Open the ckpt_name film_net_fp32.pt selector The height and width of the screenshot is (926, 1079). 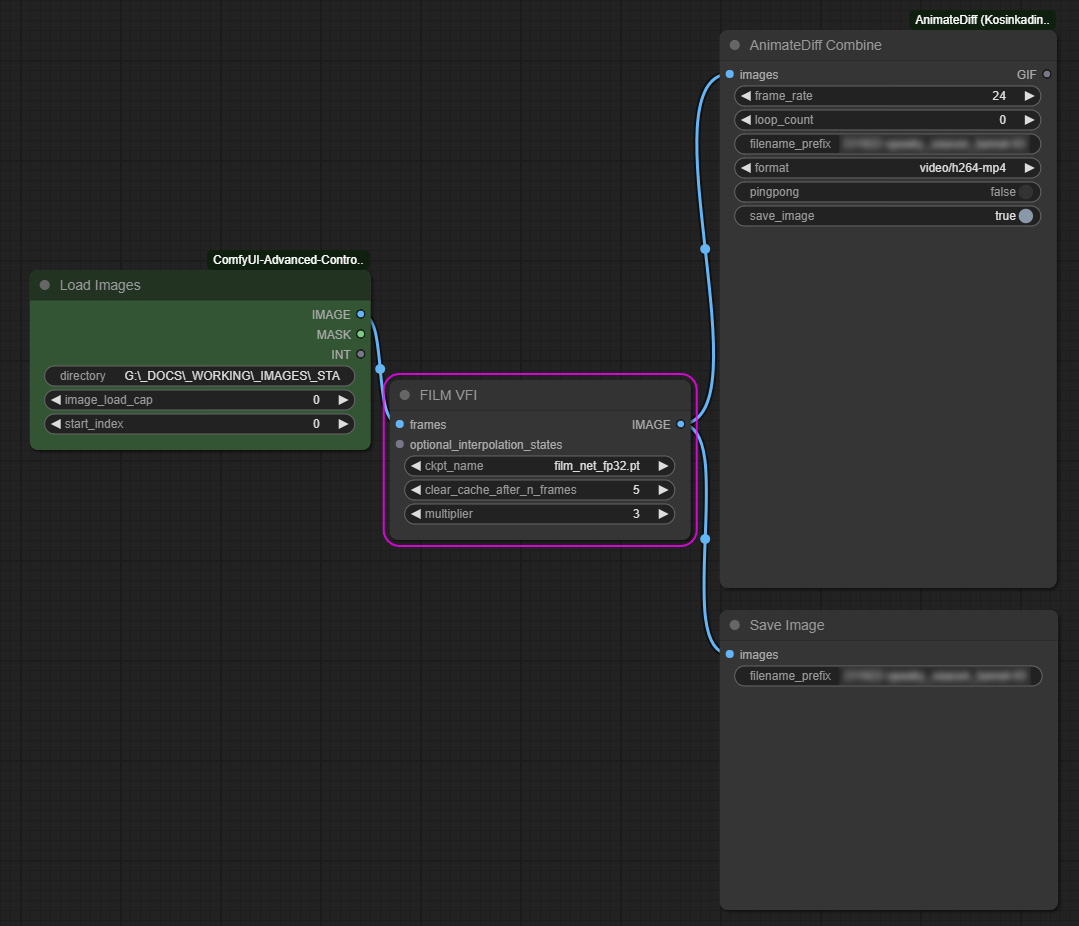pyautogui.click(x=540, y=466)
